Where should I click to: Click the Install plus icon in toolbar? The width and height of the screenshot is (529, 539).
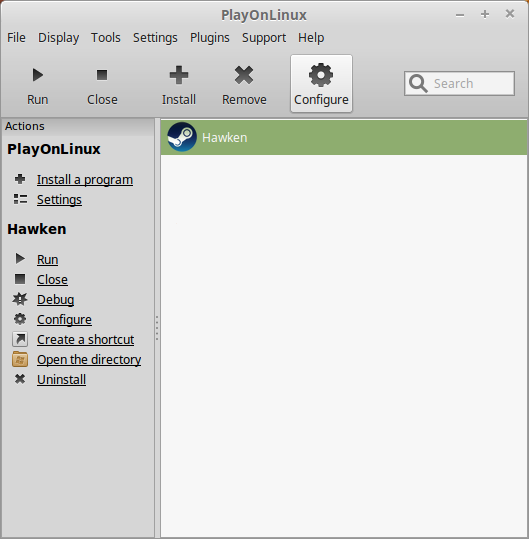click(179, 75)
